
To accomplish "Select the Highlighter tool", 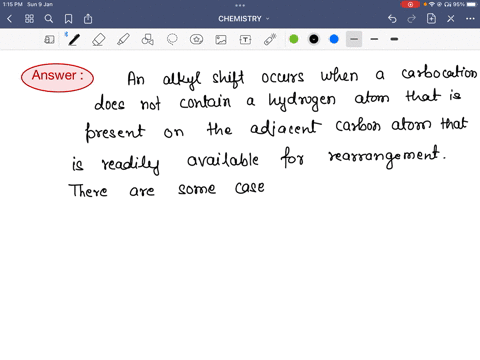I will point(123,39).
